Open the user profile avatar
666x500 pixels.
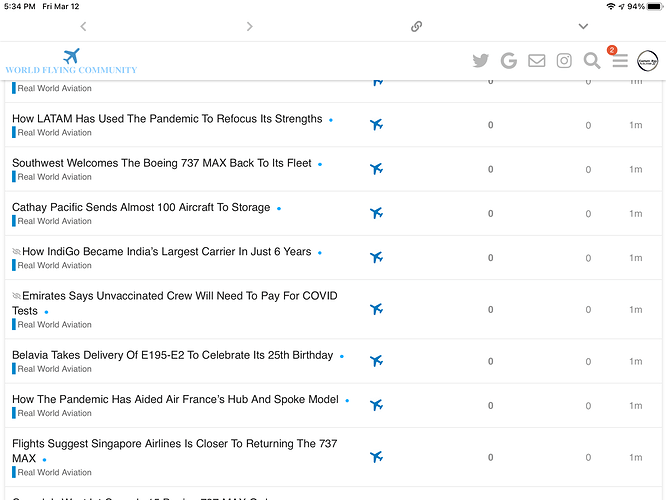(647, 61)
